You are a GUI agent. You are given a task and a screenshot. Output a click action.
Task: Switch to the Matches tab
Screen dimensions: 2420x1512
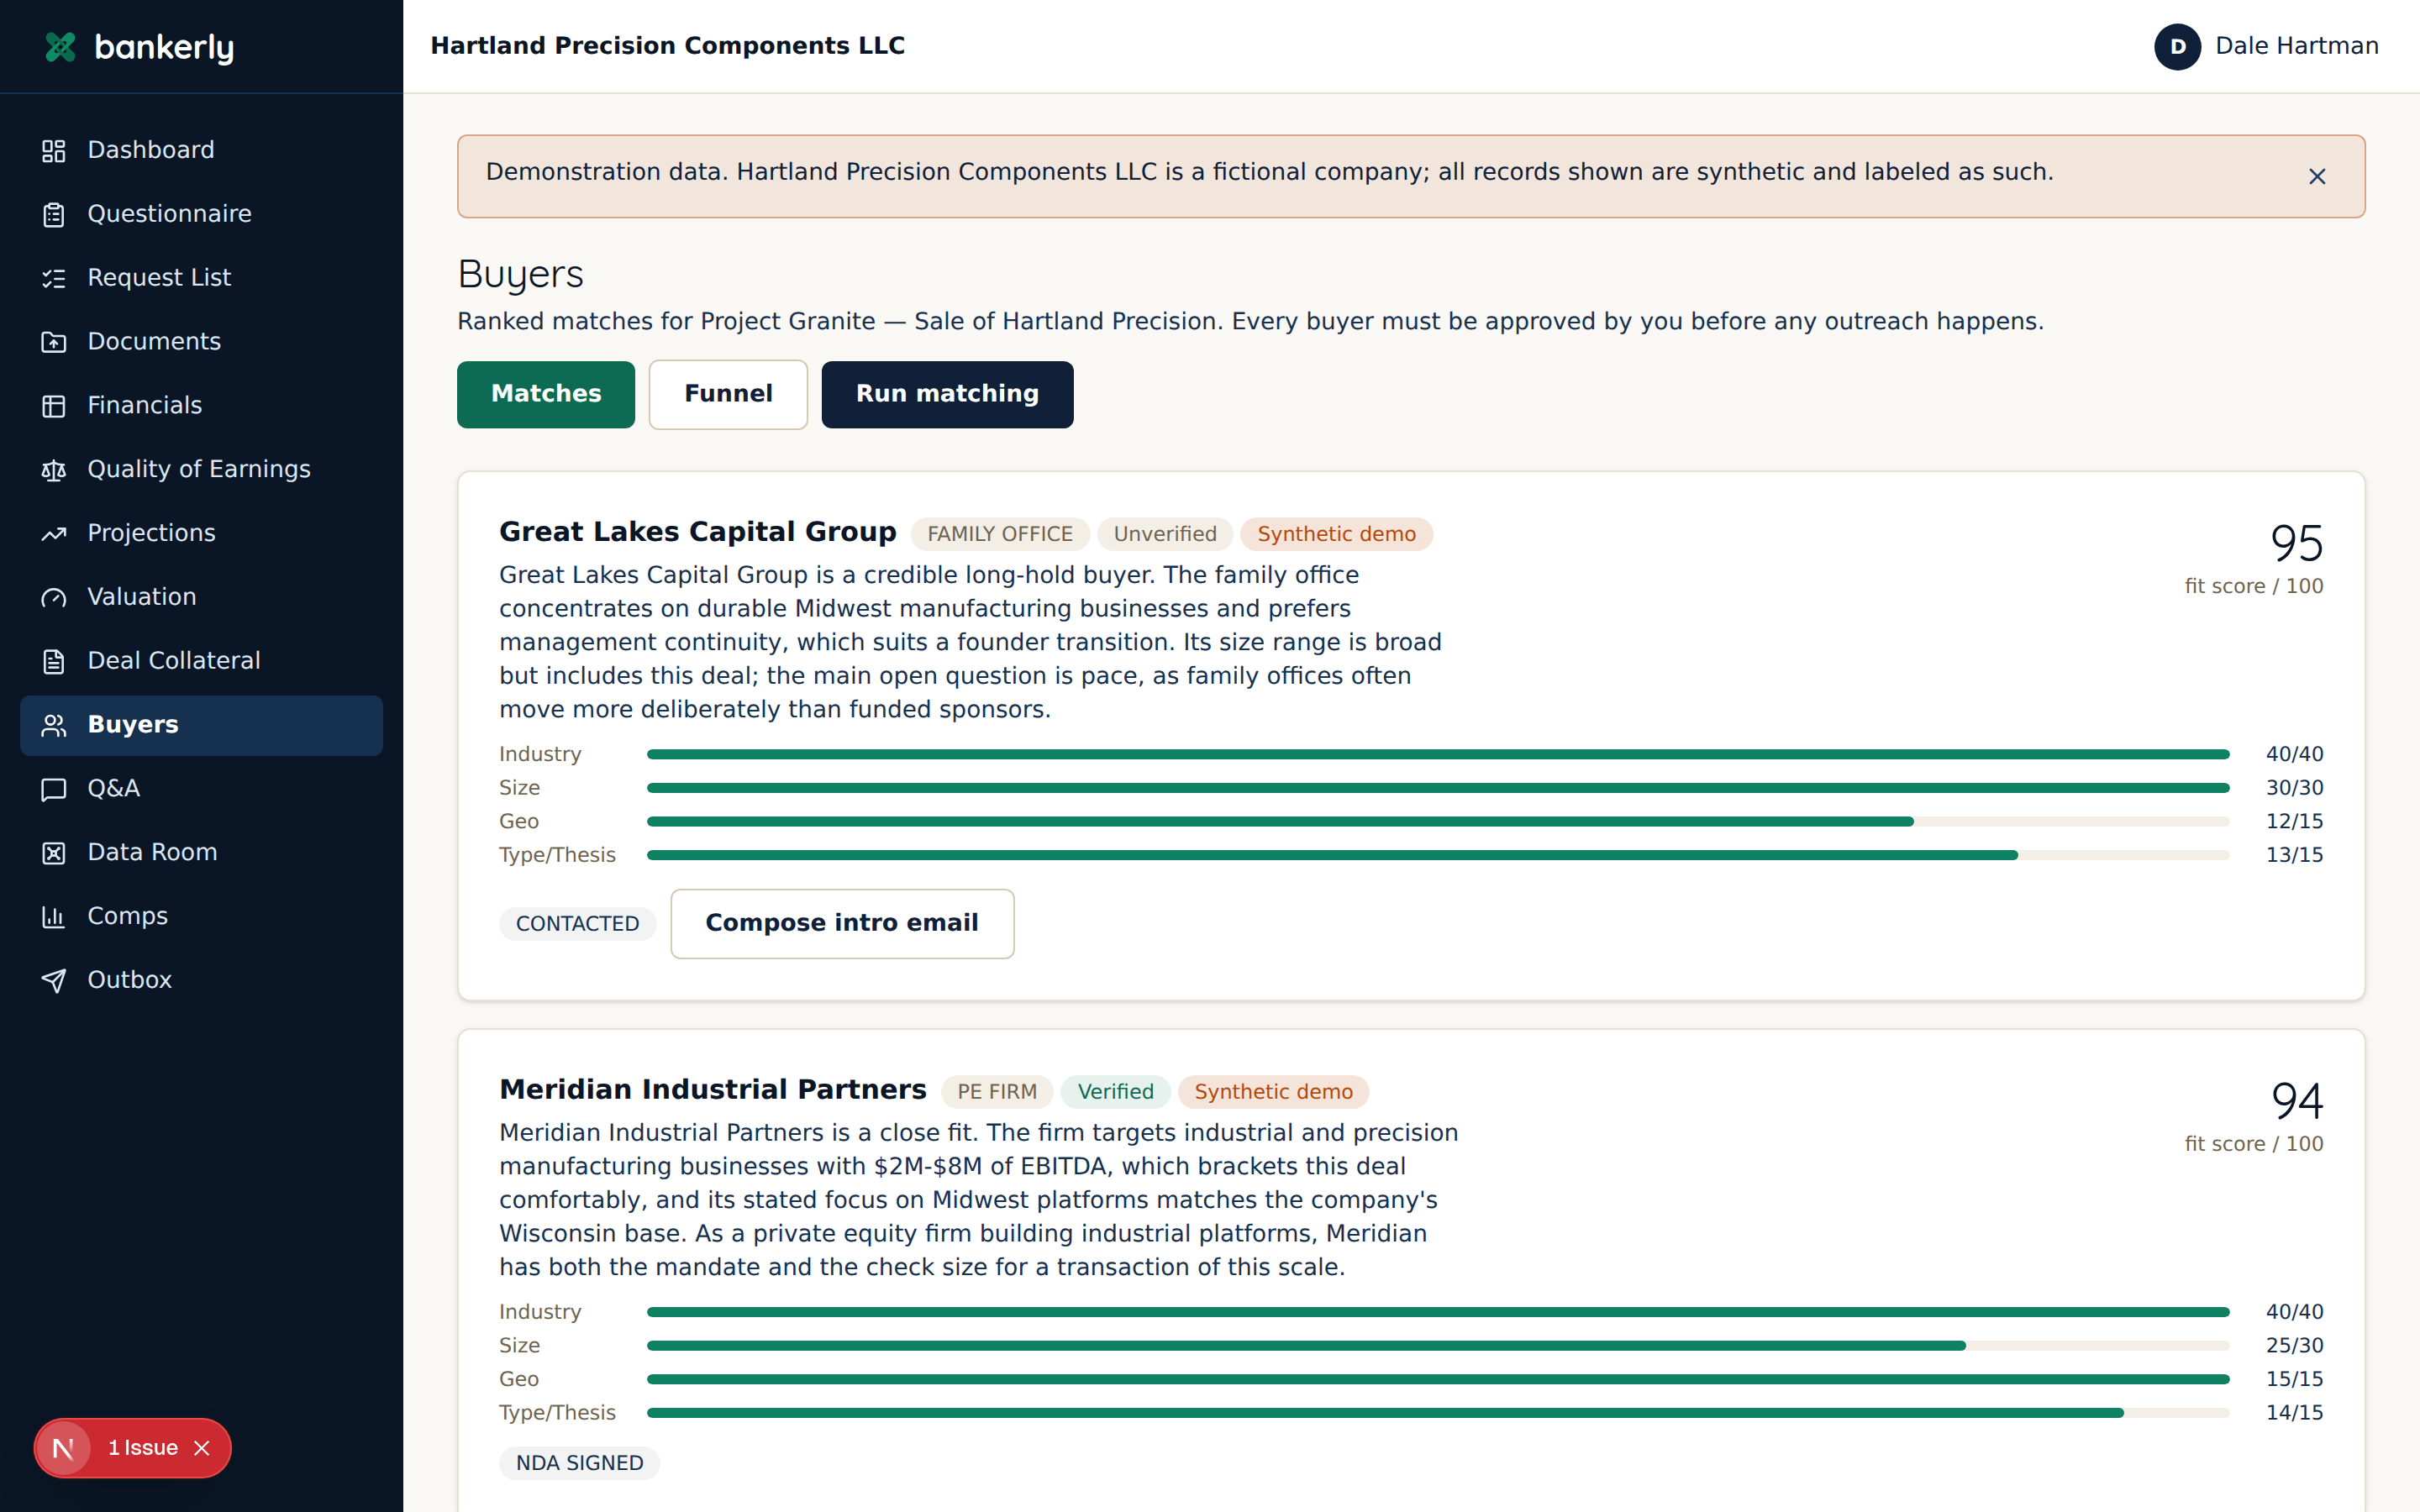point(546,394)
